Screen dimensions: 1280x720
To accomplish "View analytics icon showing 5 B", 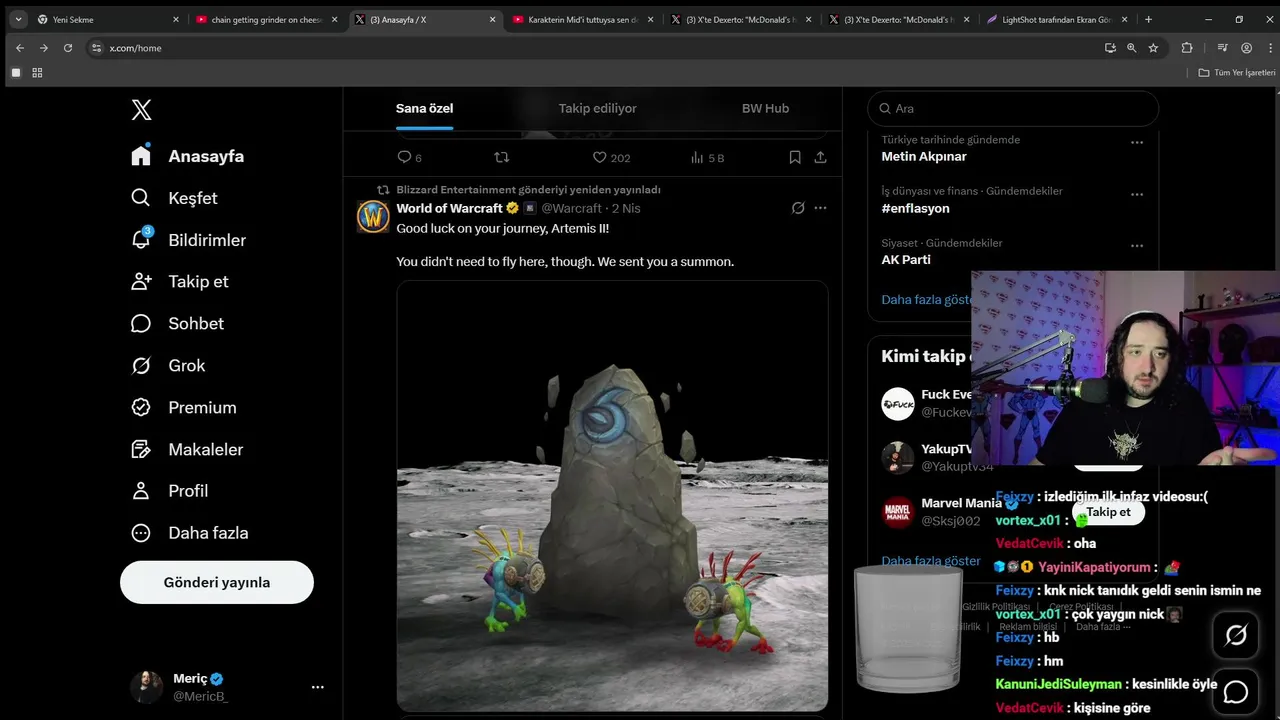I will tap(707, 157).
